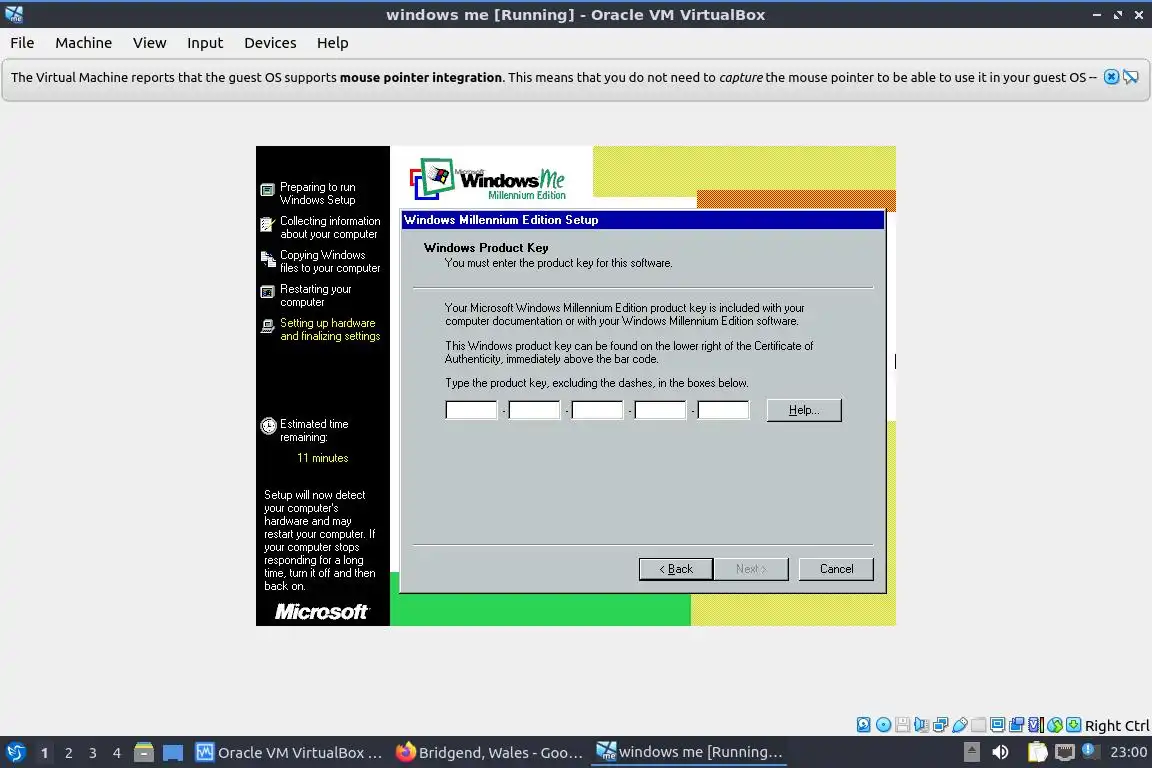Click the Windows Millennium Edition Setup title bar
The width and height of the screenshot is (1152, 768).
(x=643, y=220)
